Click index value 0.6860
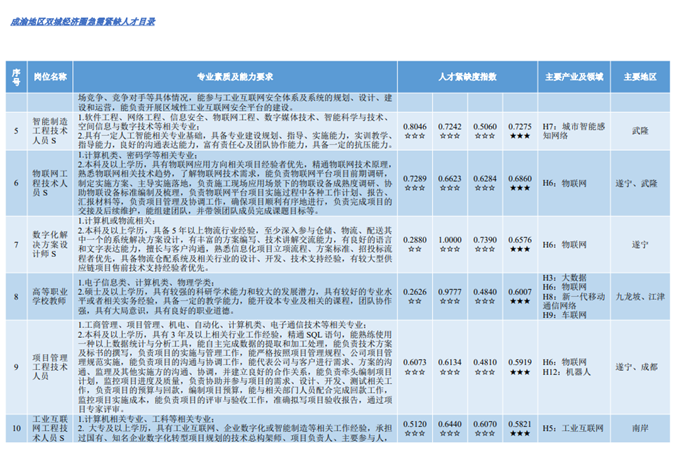Viewport: 680px width, 455px height. pos(520,178)
